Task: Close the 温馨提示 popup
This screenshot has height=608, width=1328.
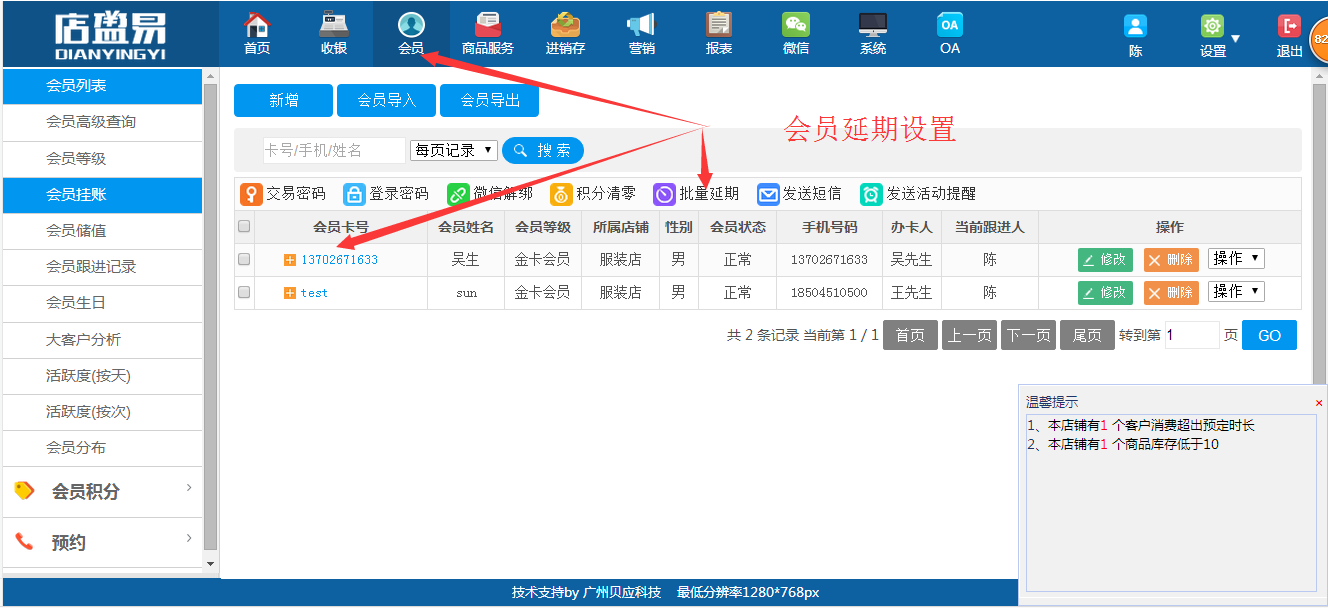Action: point(1318,402)
